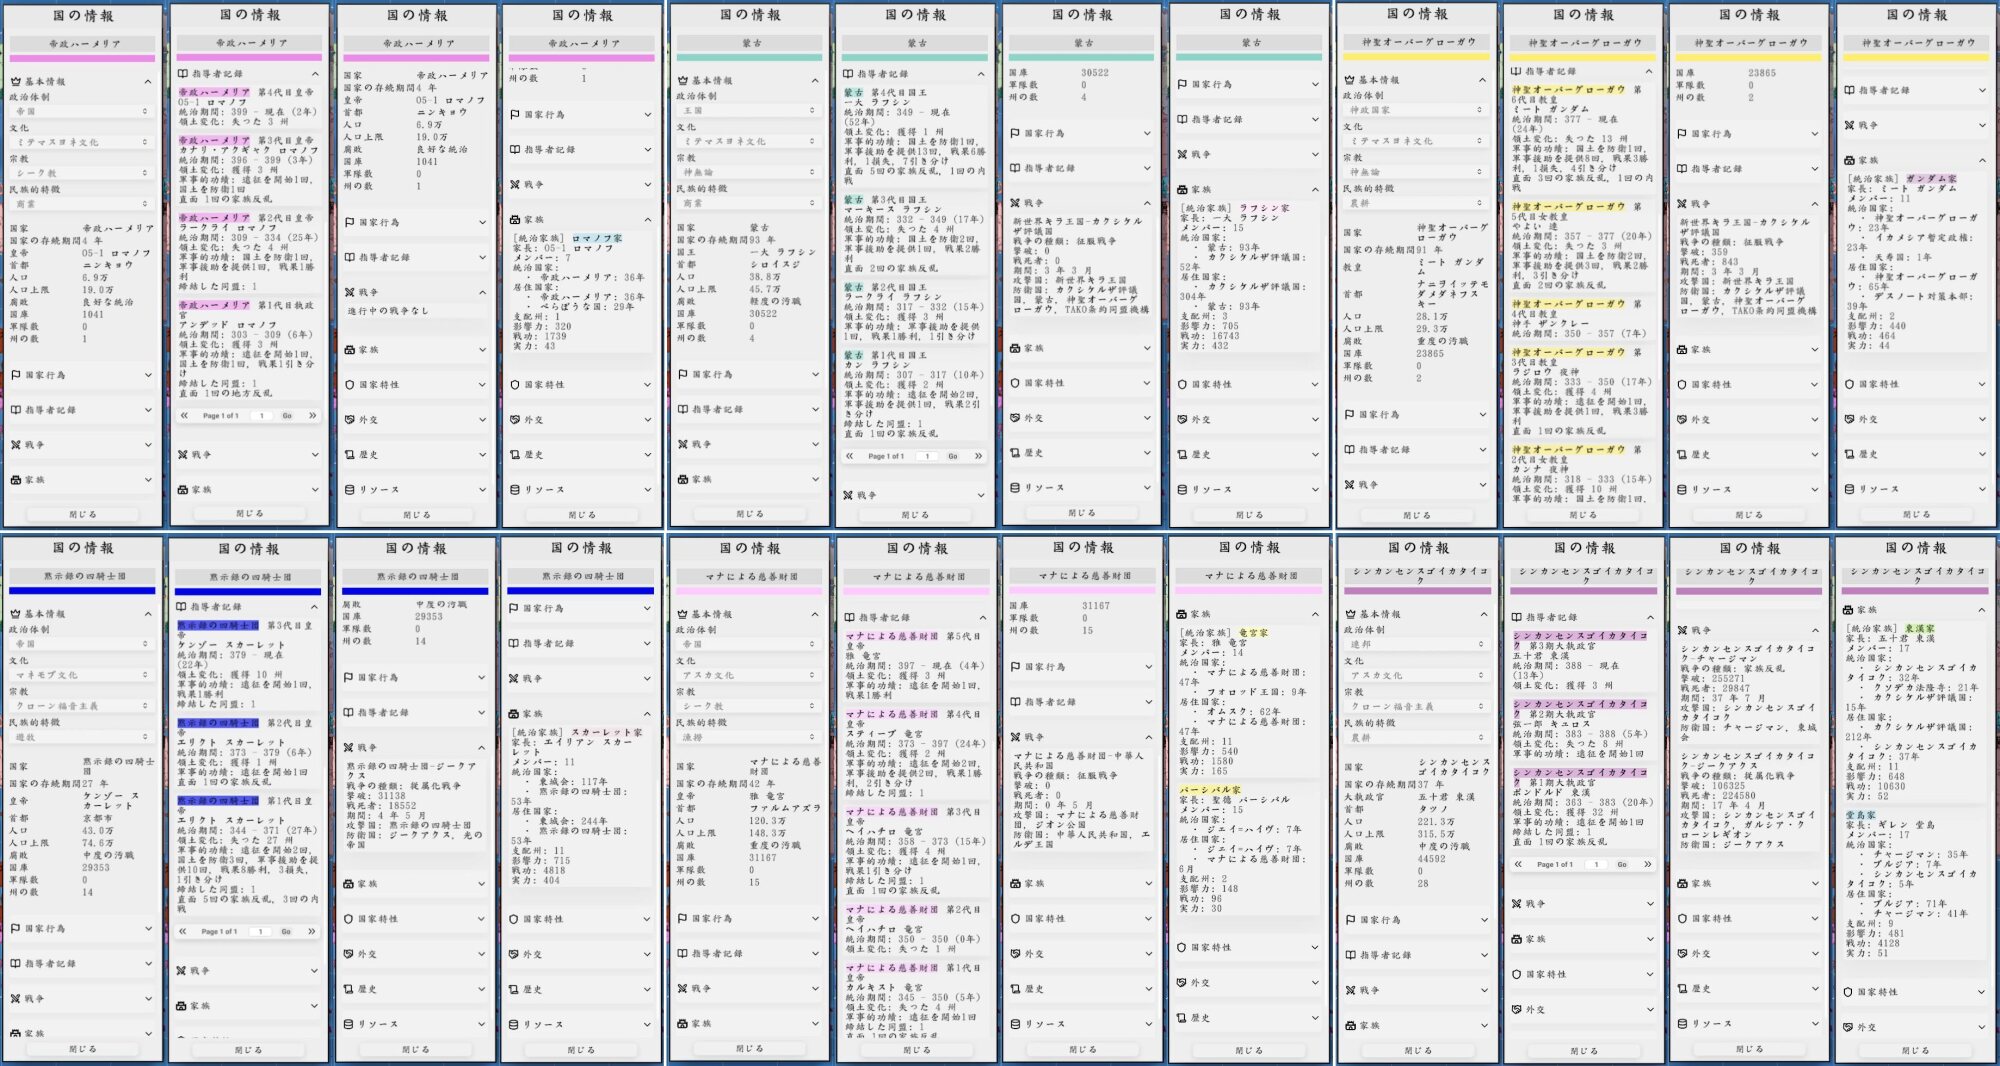Collapse 家族 section in マナによる慈善財団 竜宮家 panel
2000x1066 pixels.
pyautogui.click(x=1315, y=614)
